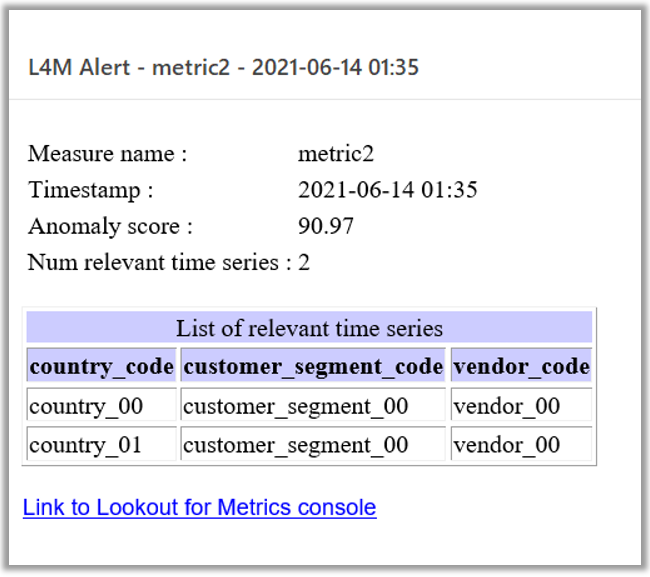The height and width of the screenshot is (577, 650).
Task: Select the country_code column header
Action: [x=102, y=365]
